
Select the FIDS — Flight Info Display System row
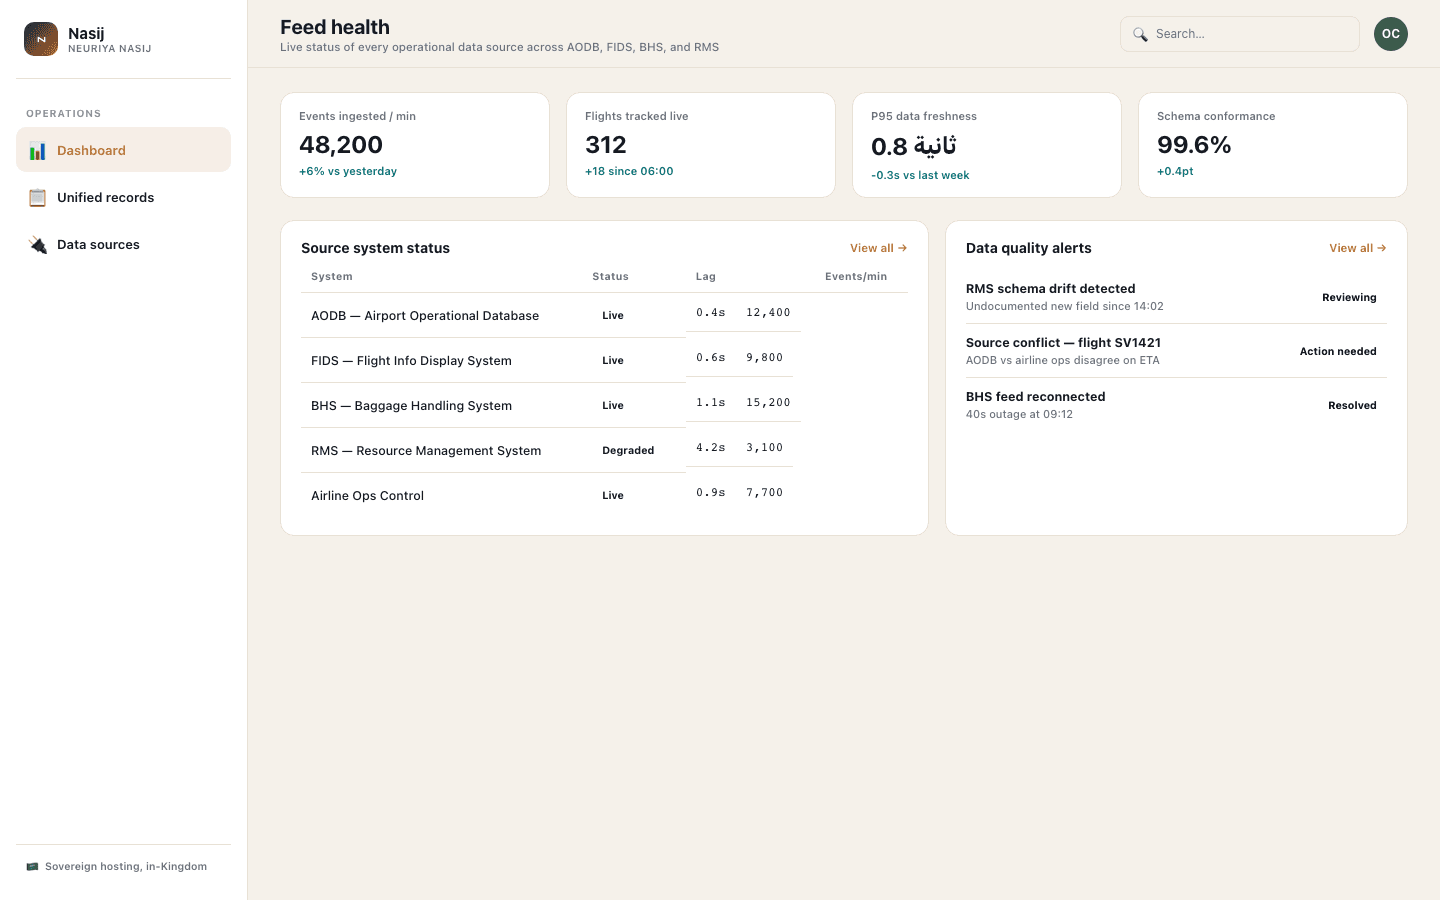click(604, 360)
